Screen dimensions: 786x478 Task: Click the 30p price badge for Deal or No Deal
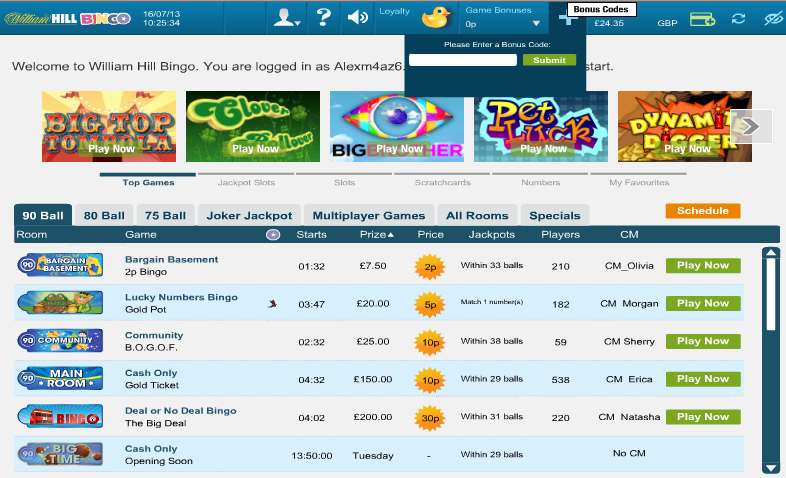point(430,418)
